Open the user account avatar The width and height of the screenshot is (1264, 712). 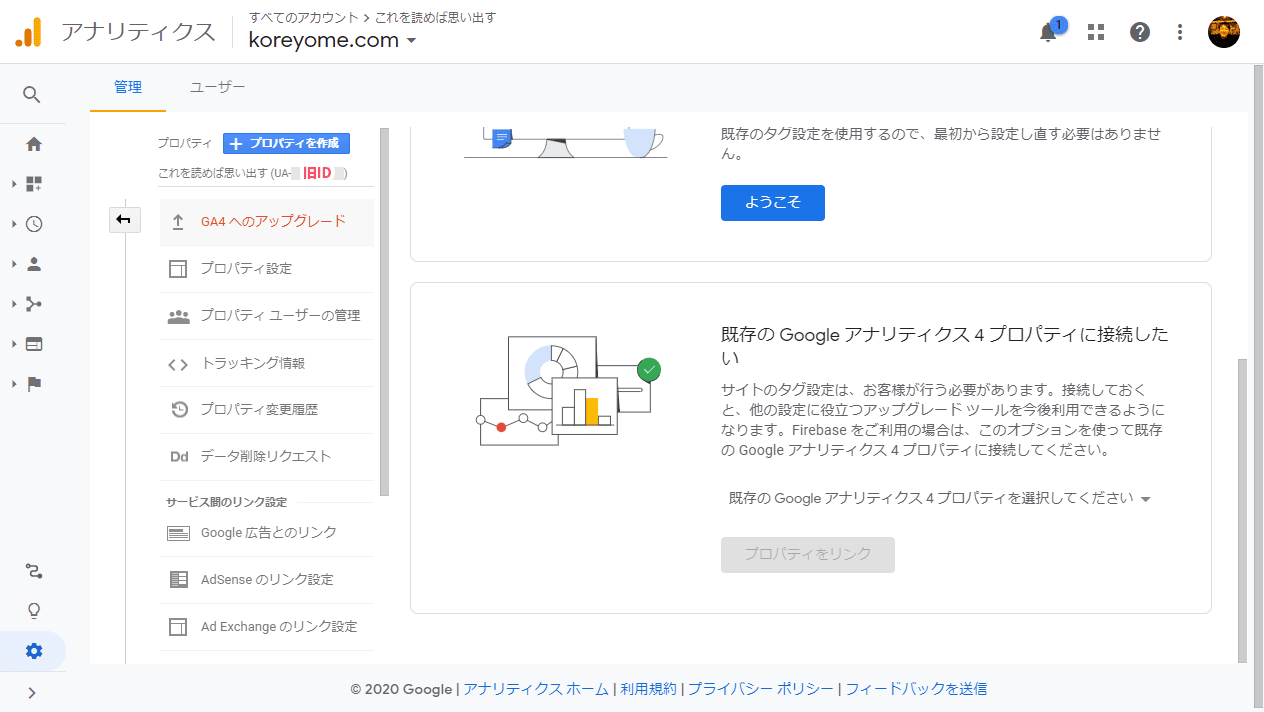pyautogui.click(x=1224, y=32)
